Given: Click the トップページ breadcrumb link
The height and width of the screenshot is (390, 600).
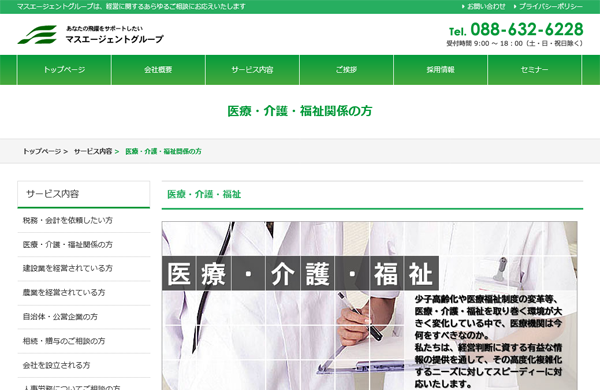Looking at the screenshot, I should 42,151.
